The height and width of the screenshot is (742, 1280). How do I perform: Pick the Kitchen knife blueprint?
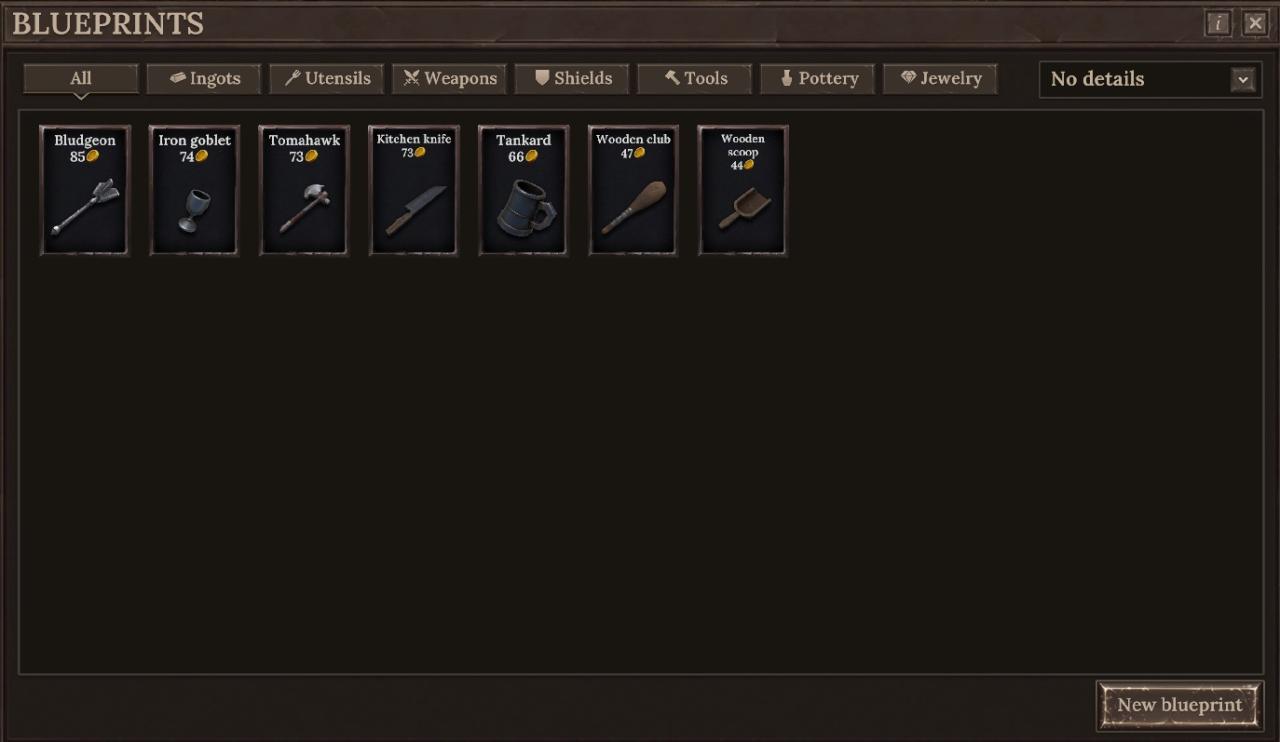414,190
